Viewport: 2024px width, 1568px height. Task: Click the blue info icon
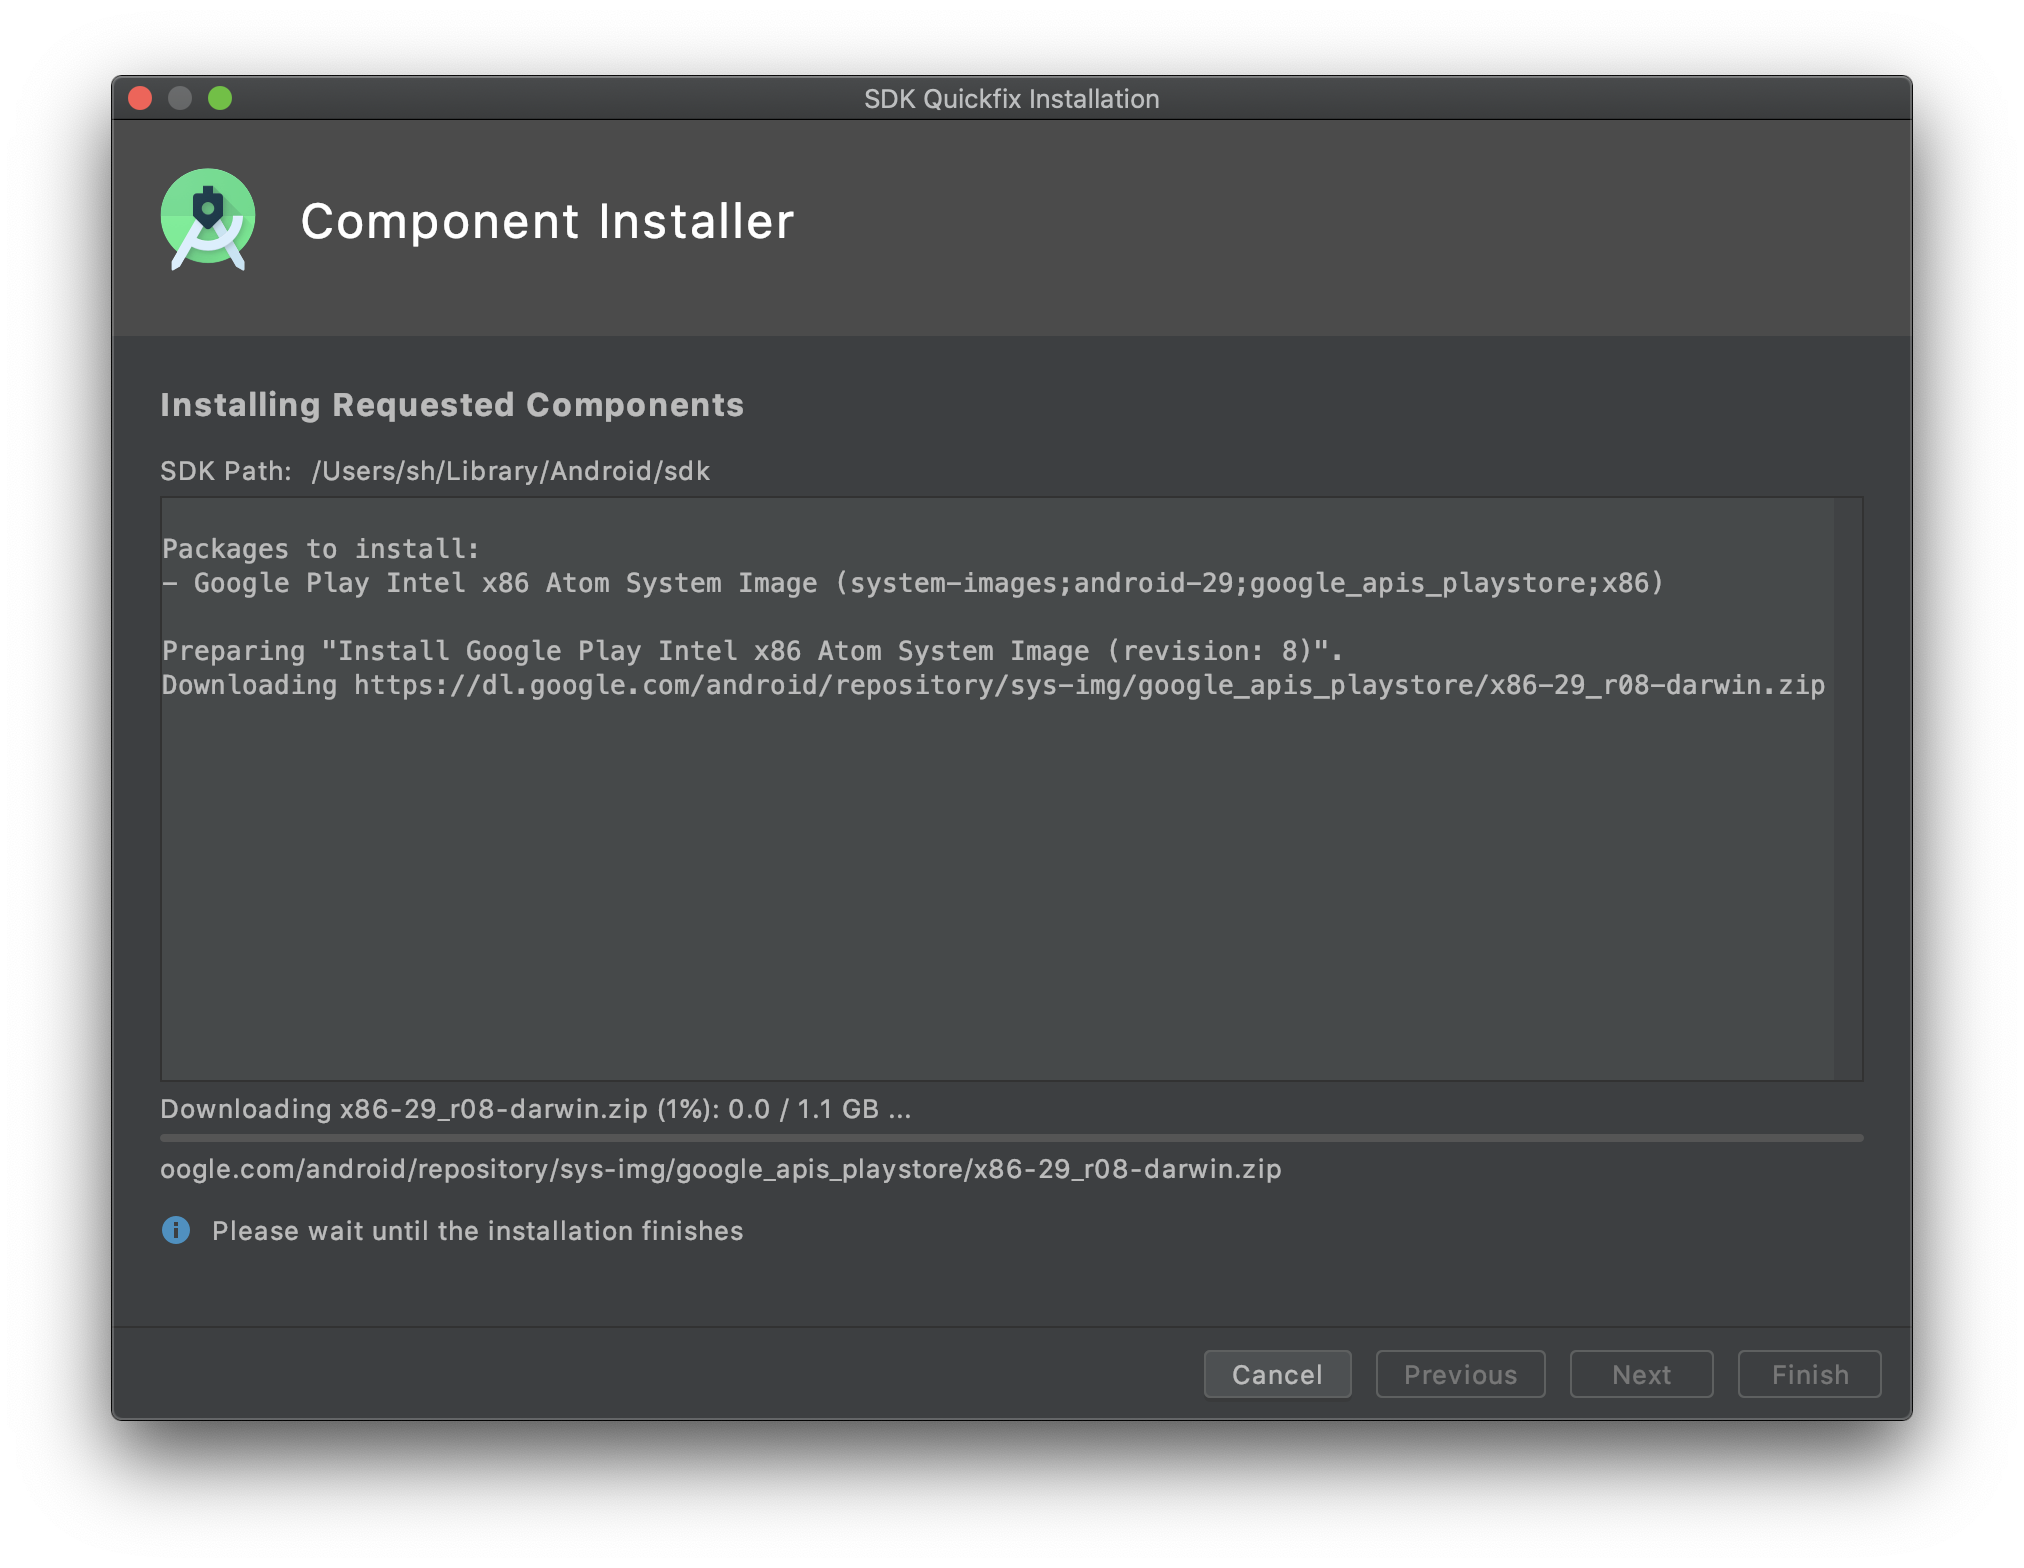click(x=176, y=1230)
